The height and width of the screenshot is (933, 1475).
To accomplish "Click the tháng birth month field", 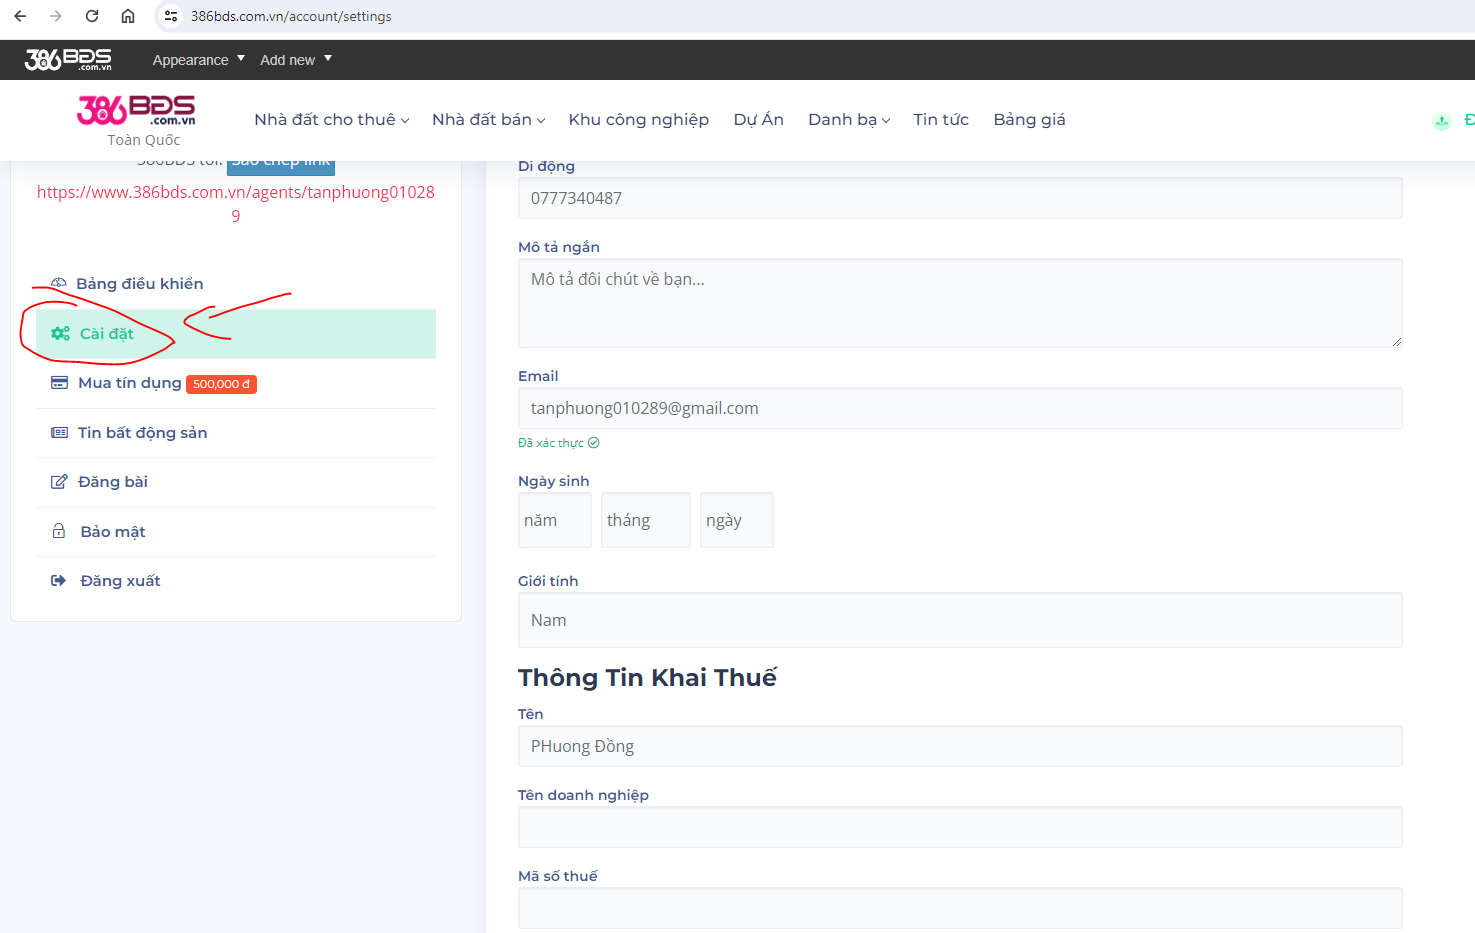I will (x=646, y=520).
